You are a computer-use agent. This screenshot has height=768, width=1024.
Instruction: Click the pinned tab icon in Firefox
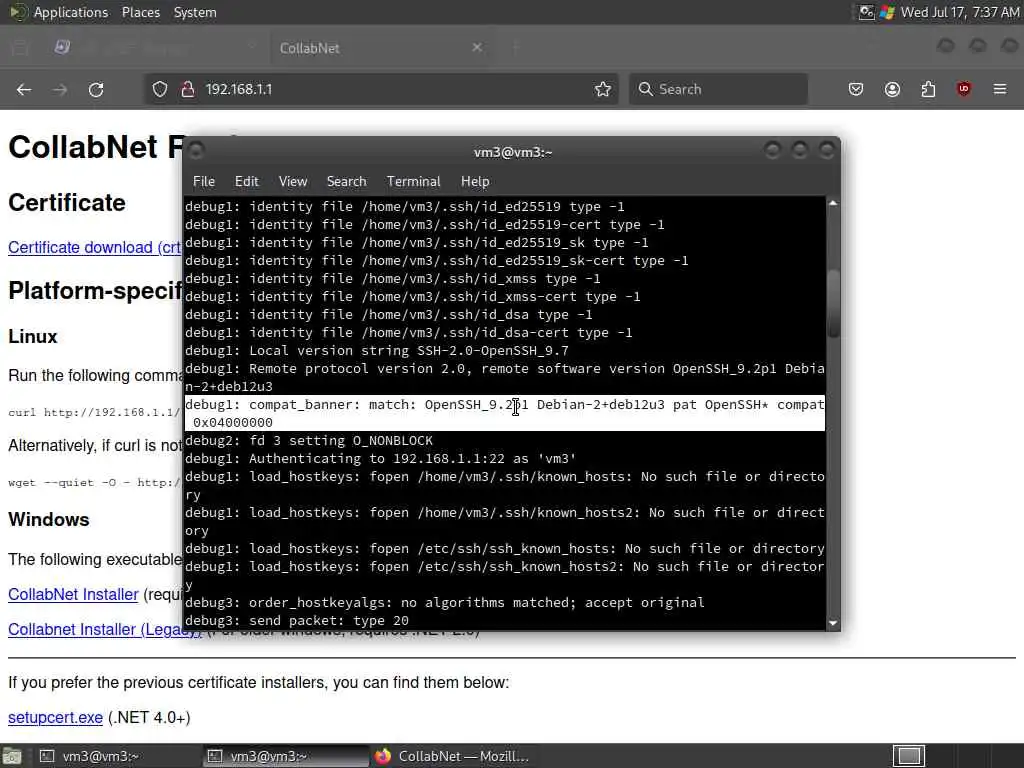coord(62,47)
